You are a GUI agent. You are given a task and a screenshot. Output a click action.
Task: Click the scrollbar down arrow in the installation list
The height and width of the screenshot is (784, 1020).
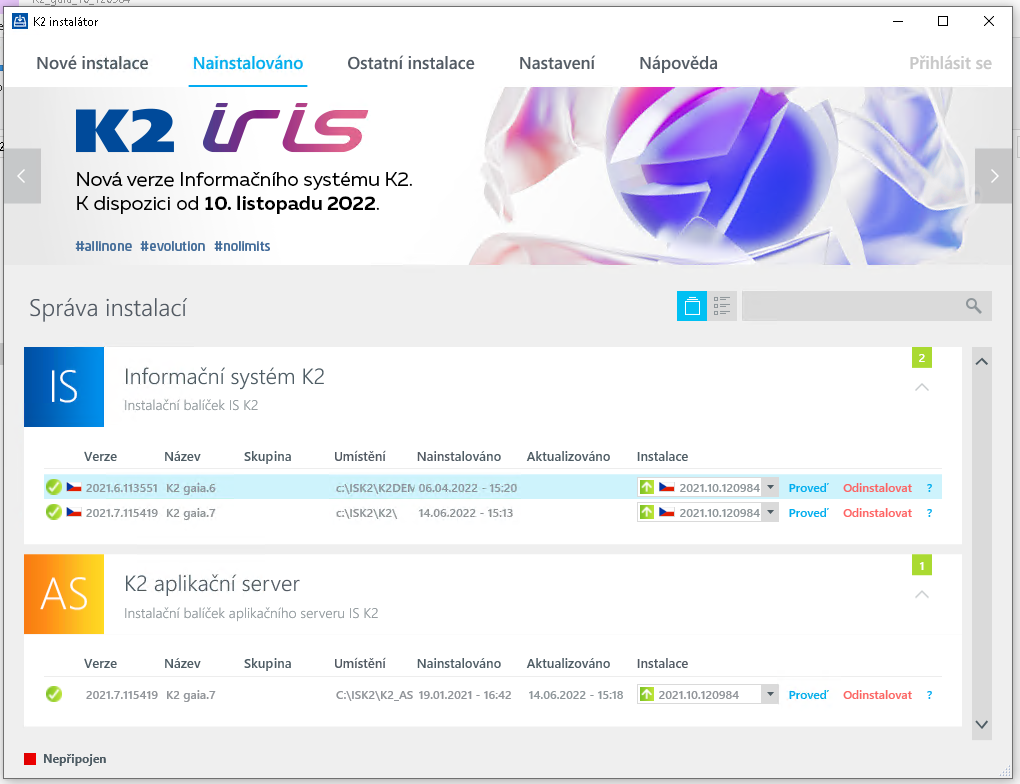tap(981, 724)
